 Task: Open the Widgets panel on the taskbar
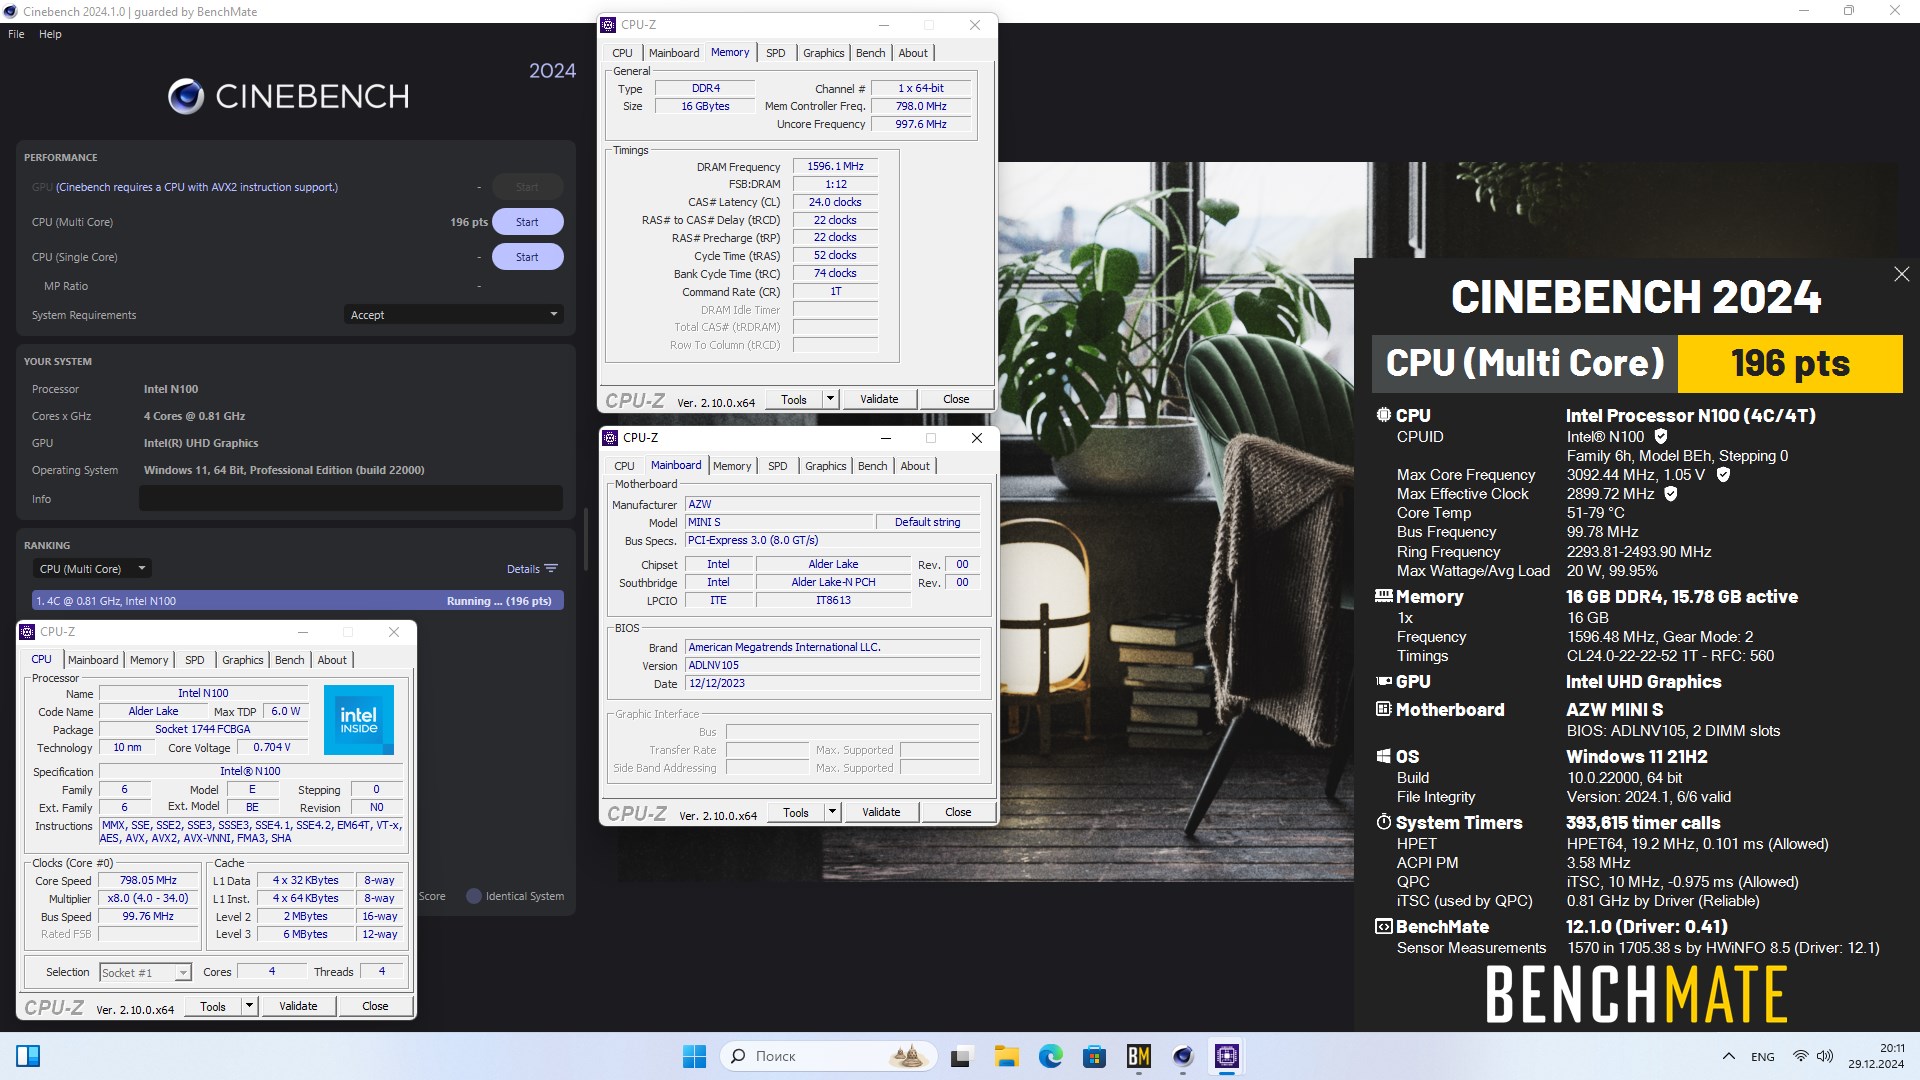(x=28, y=1056)
